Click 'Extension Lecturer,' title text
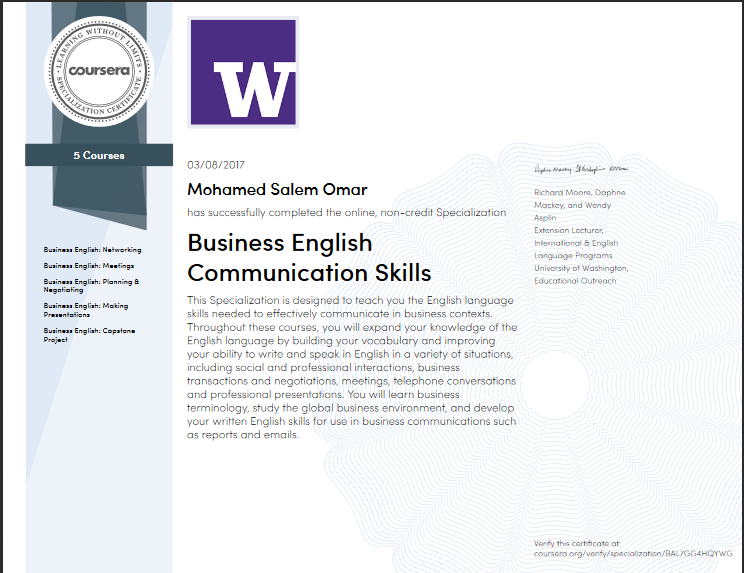744x573 pixels. coord(569,230)
